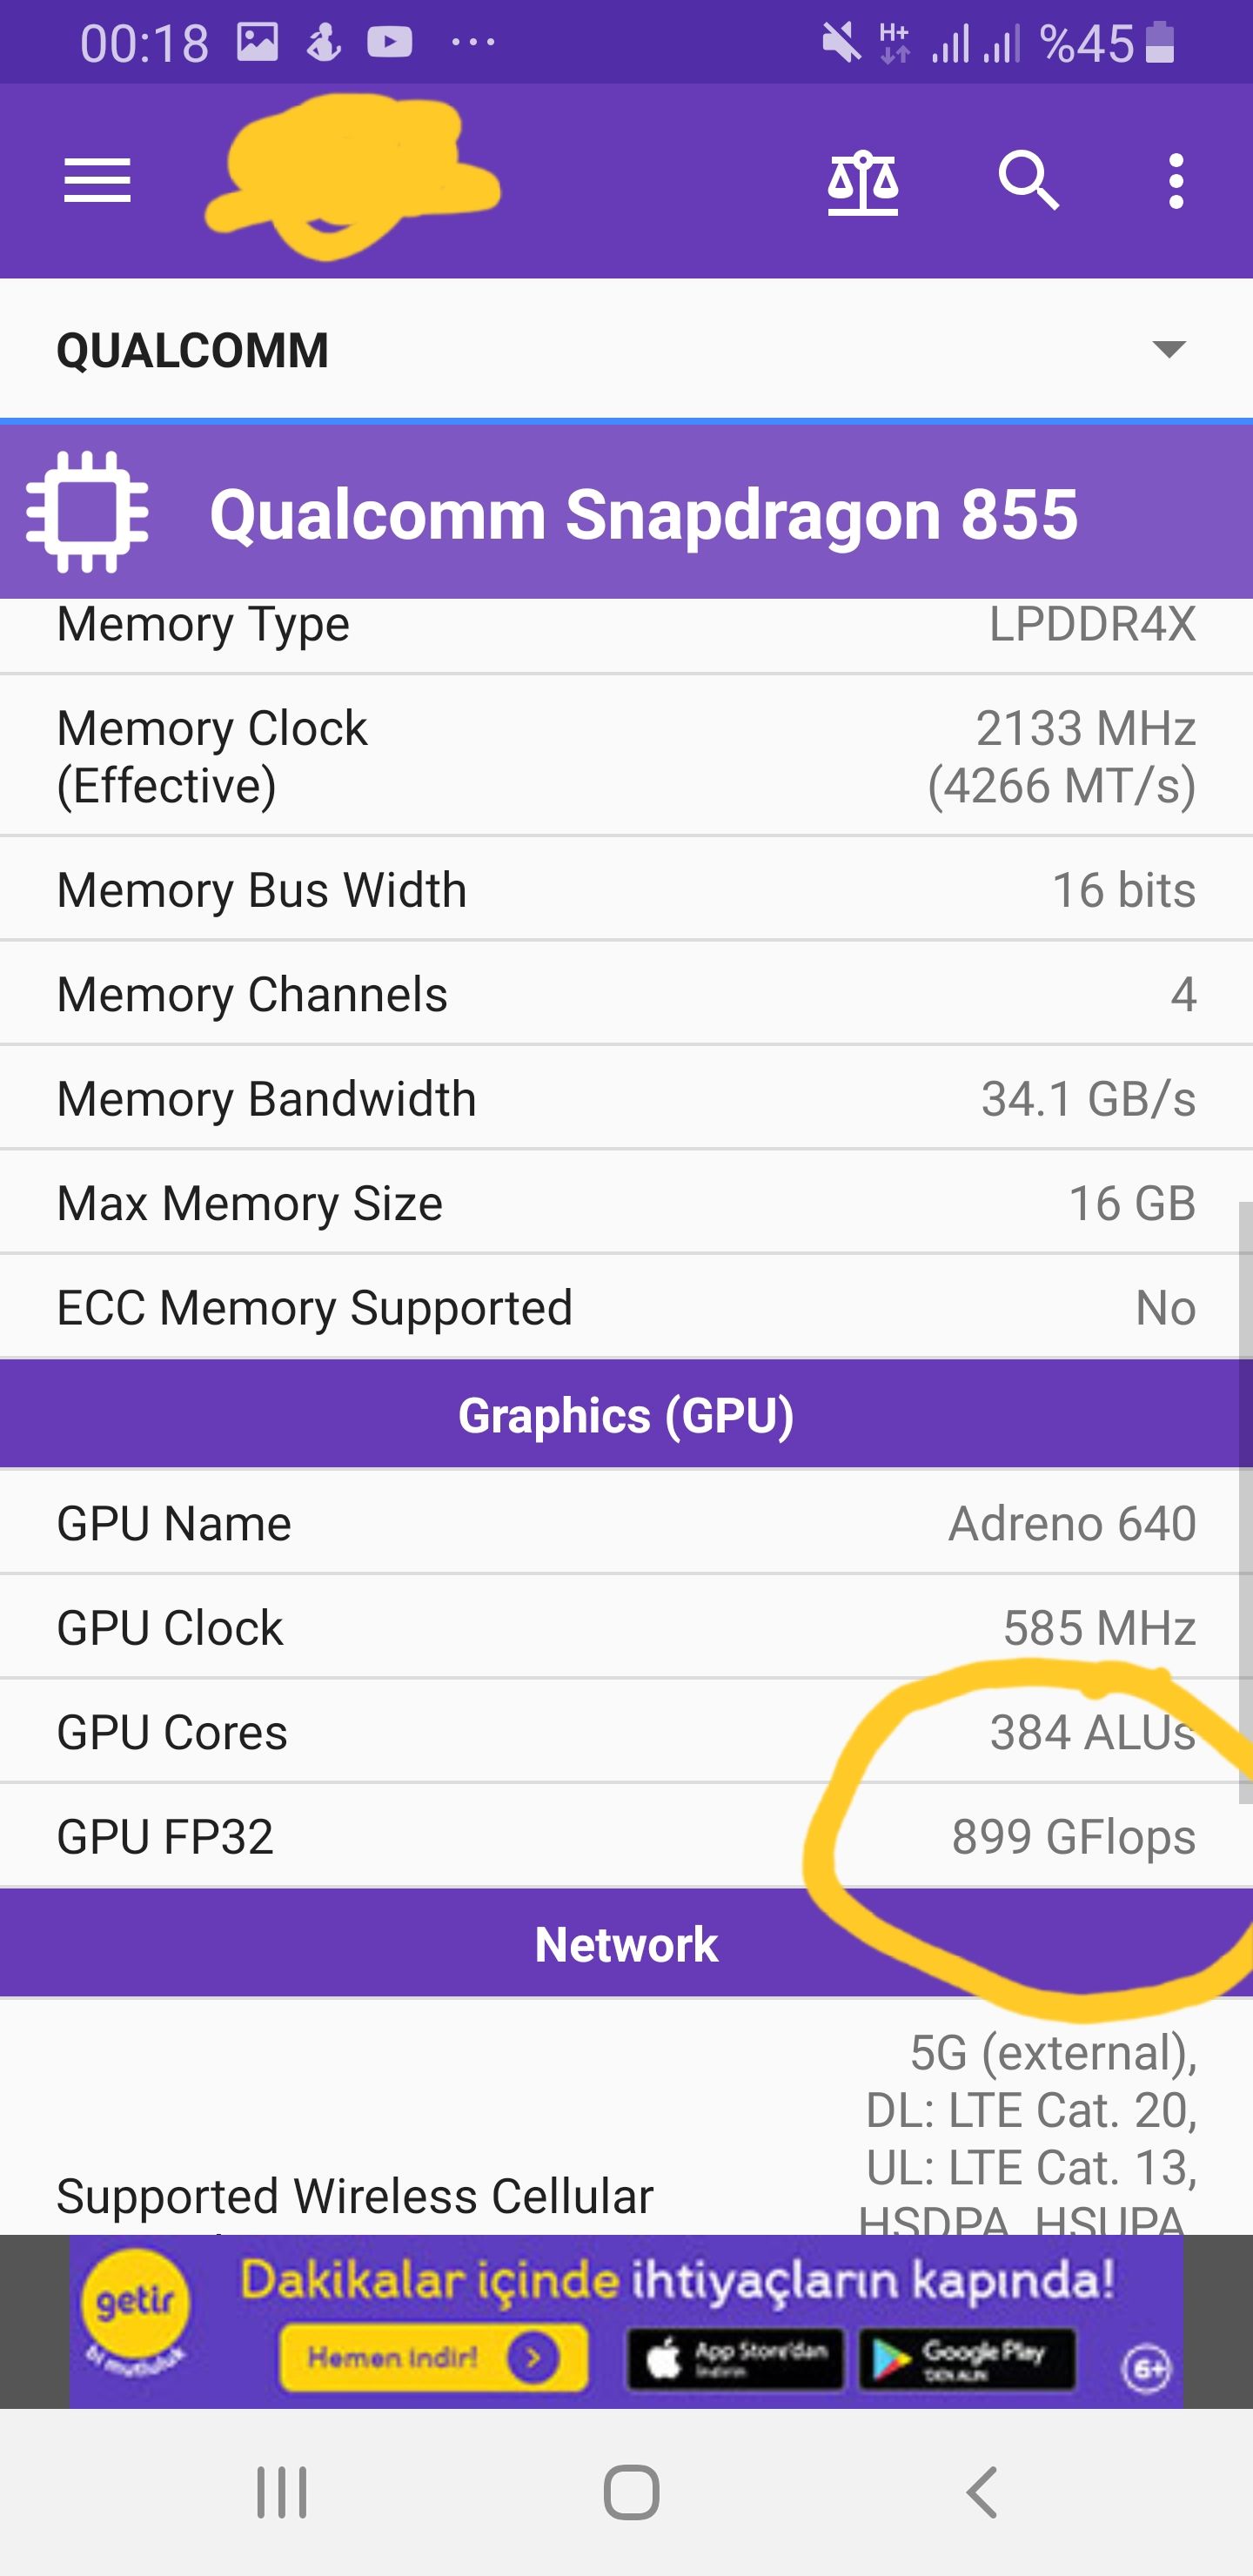Open the App Store badge link
1253x2576 pixels.
pos(736,2358)
